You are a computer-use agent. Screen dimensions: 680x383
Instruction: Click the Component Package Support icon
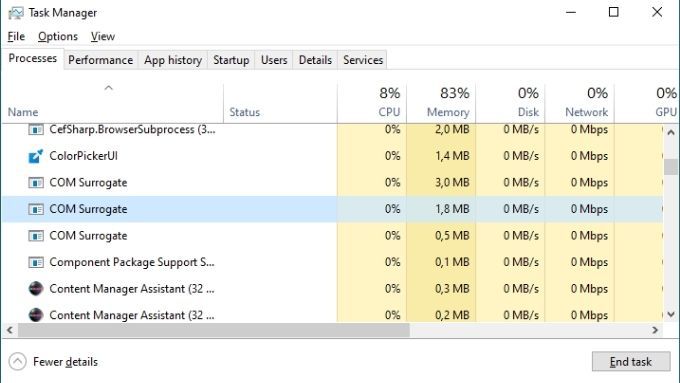pyautogui.click(x=36, y=262)
